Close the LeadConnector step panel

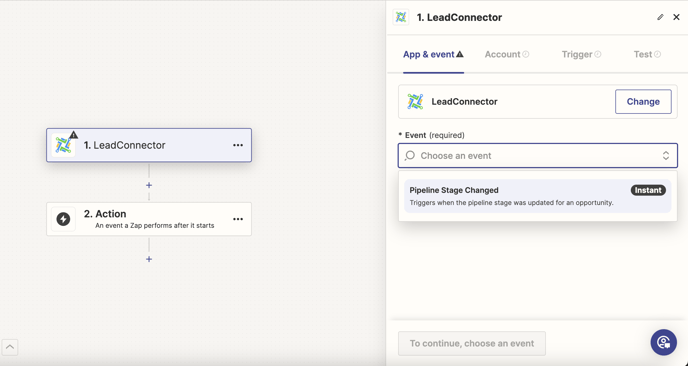click(676, 17)
